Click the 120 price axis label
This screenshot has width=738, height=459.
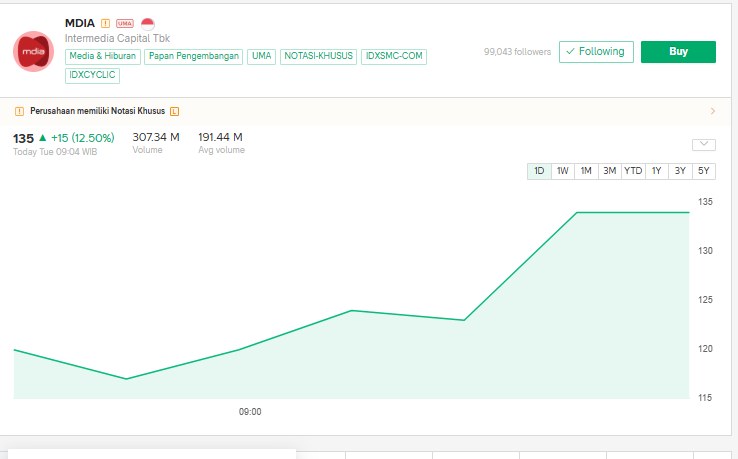point(705,349)
